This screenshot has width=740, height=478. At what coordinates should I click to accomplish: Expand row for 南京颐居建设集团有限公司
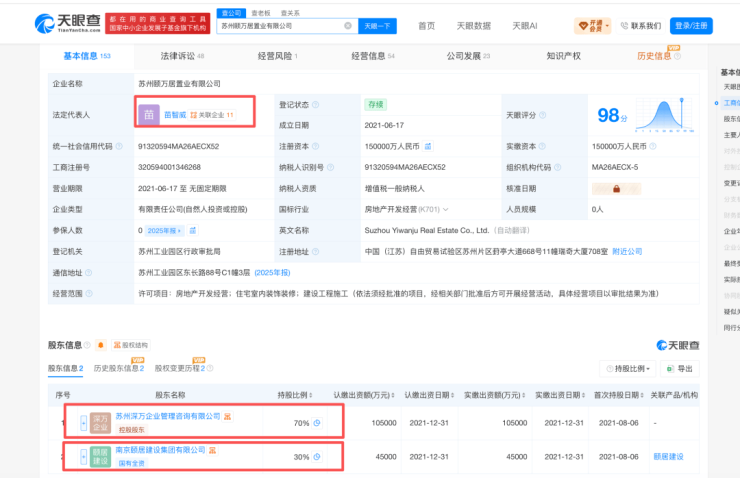tap(84, 457)
